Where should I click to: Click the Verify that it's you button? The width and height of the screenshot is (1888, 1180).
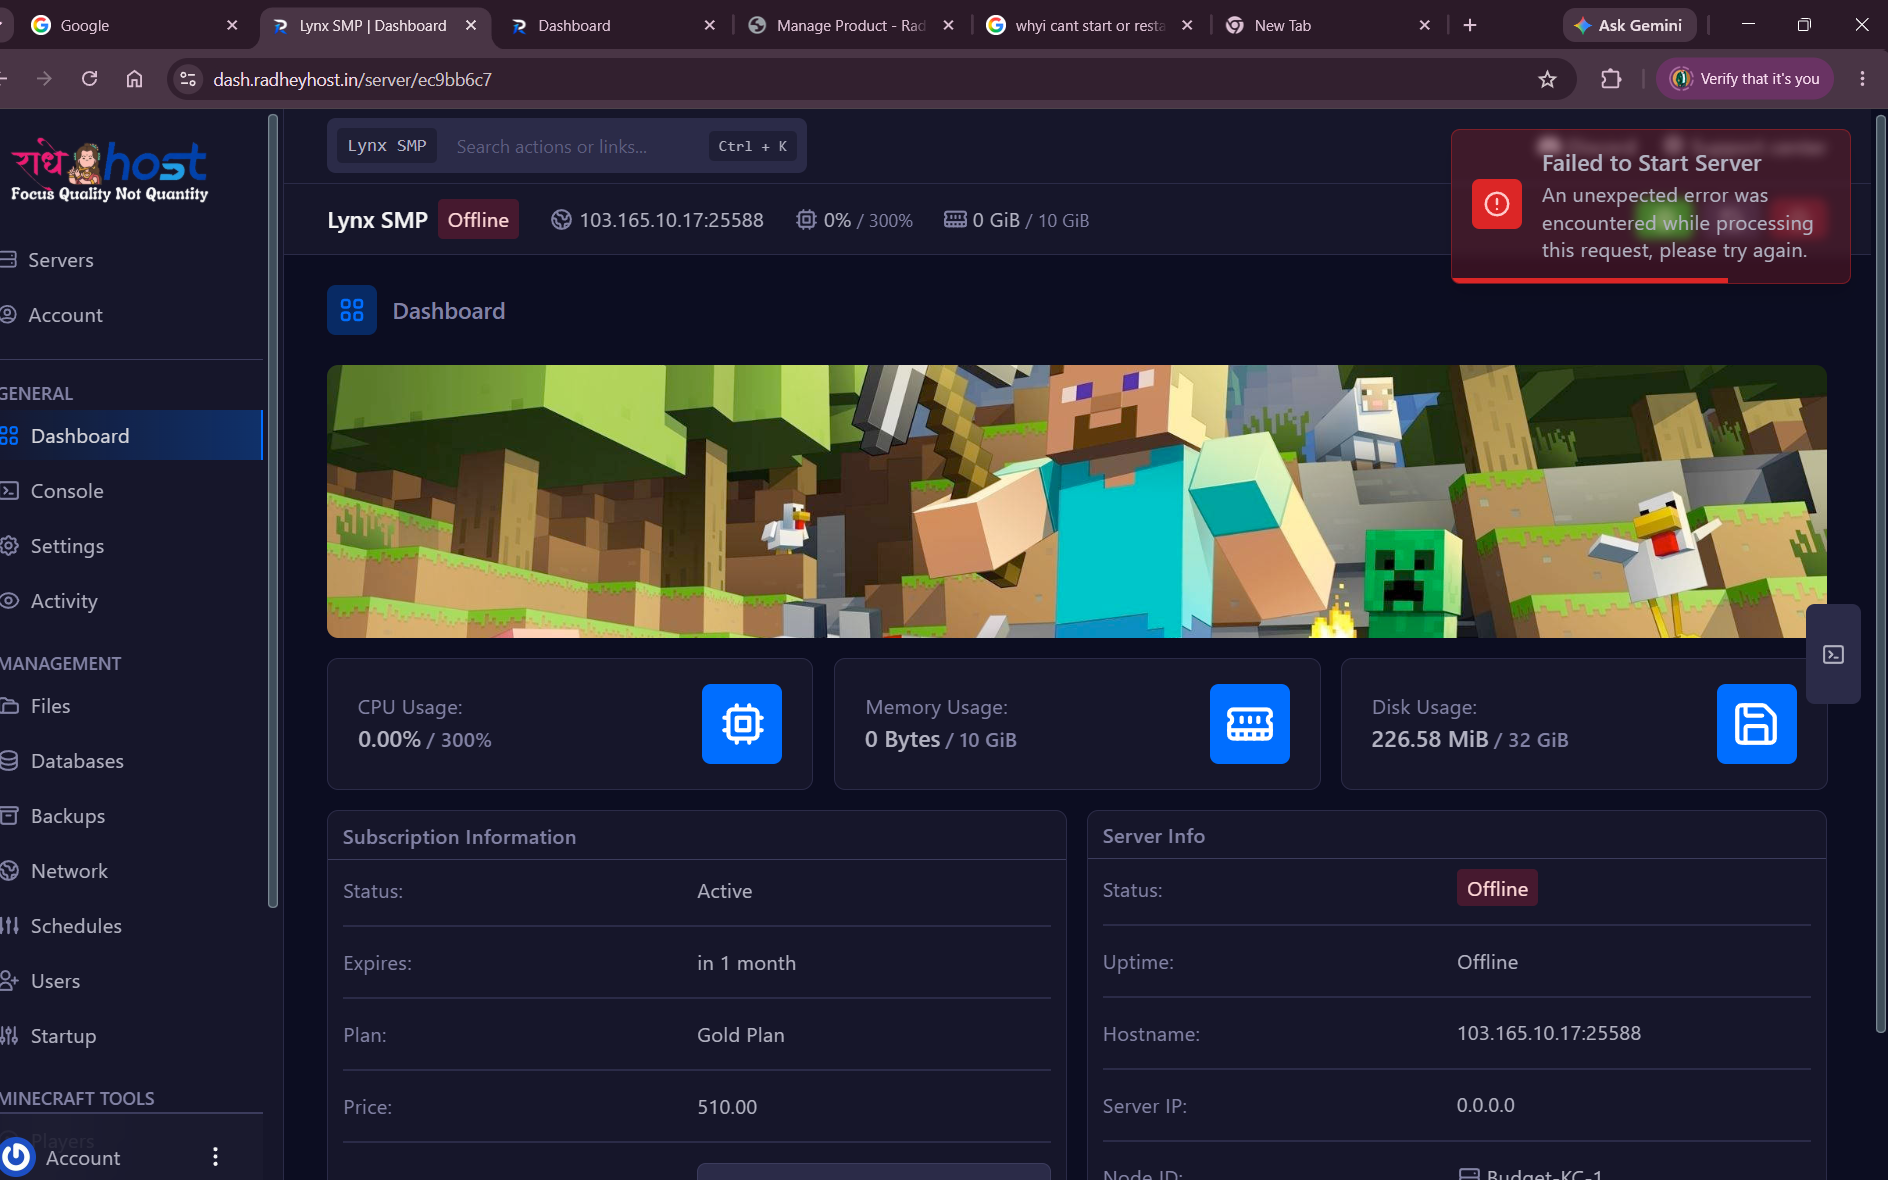(x=1745, y=79)
